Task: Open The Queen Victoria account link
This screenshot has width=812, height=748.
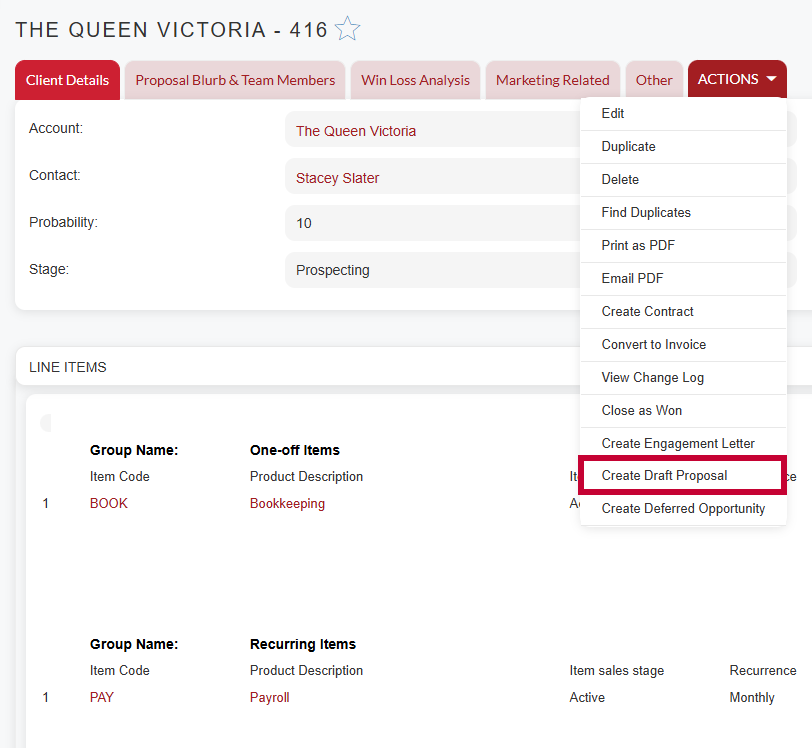Action: point(356,132)
